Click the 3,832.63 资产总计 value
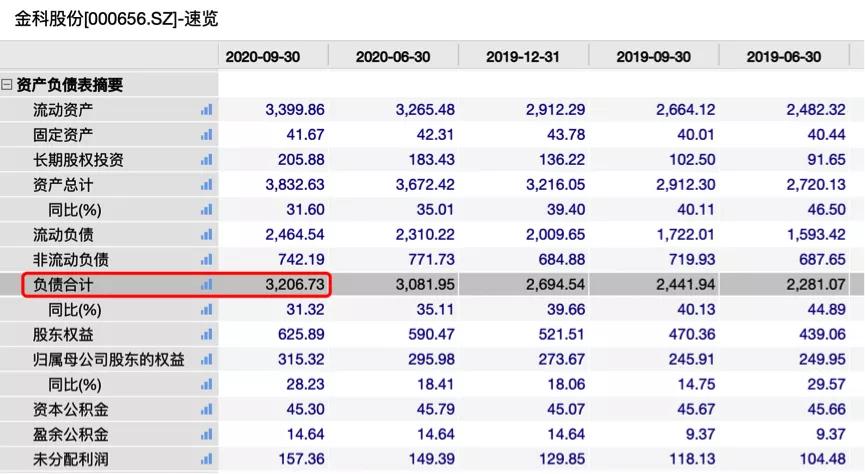Viewport: 865px width, 474px height. pos(295,185)
